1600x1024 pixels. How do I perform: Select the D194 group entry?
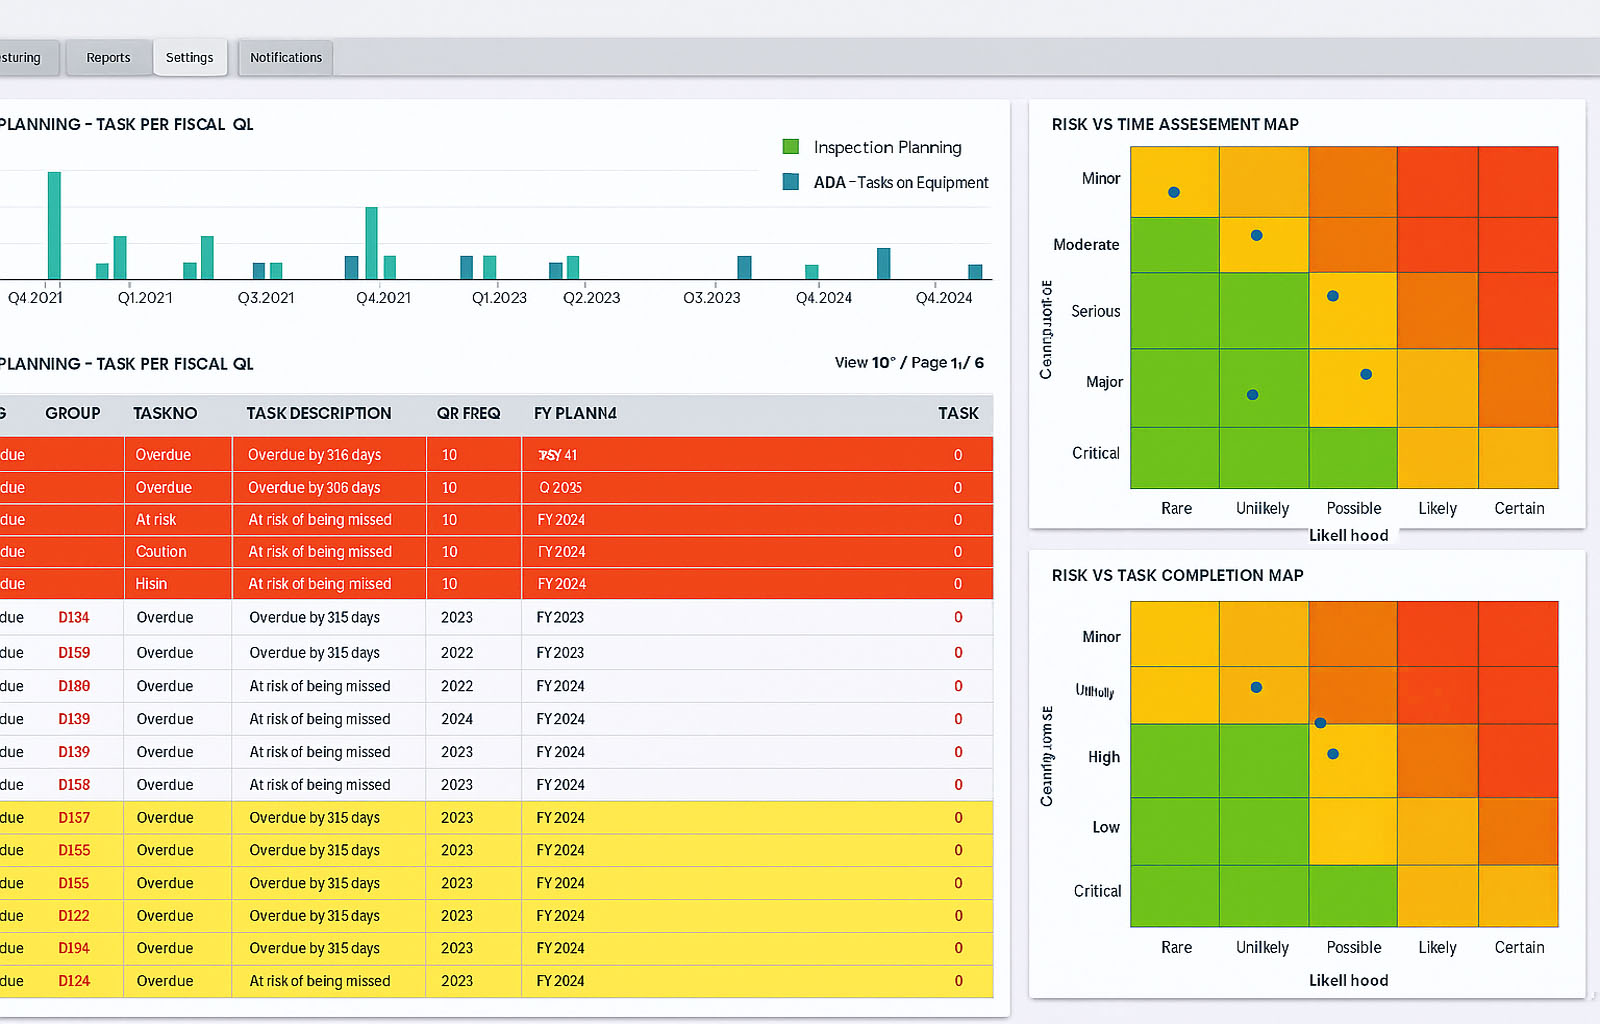(x=74, y=948)
